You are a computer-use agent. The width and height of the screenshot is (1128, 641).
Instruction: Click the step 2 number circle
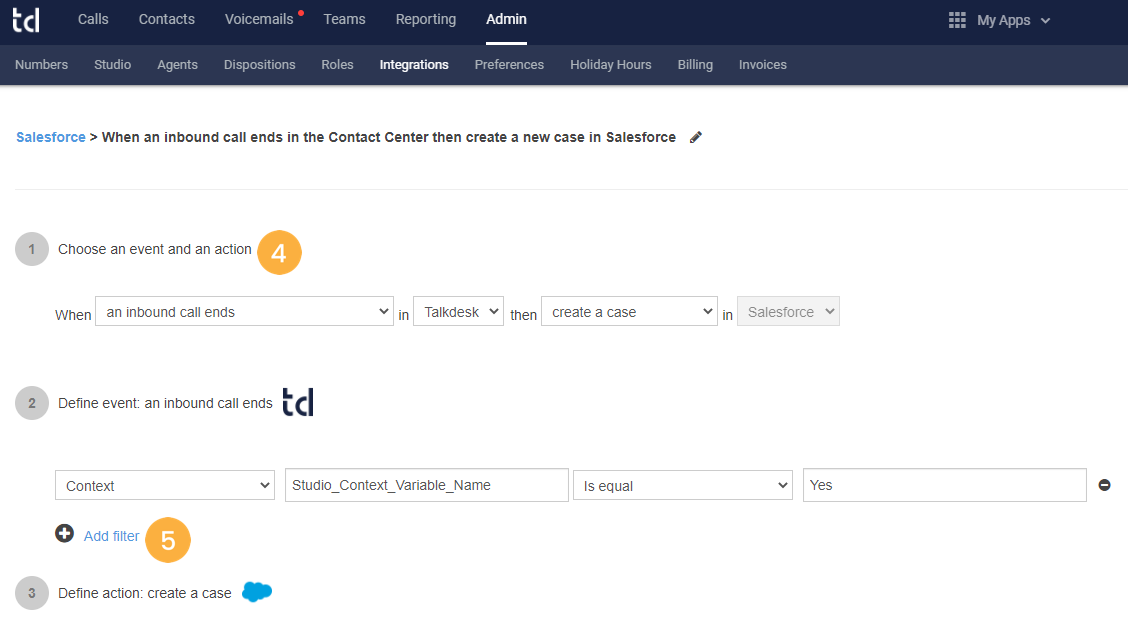pos(32,403)
